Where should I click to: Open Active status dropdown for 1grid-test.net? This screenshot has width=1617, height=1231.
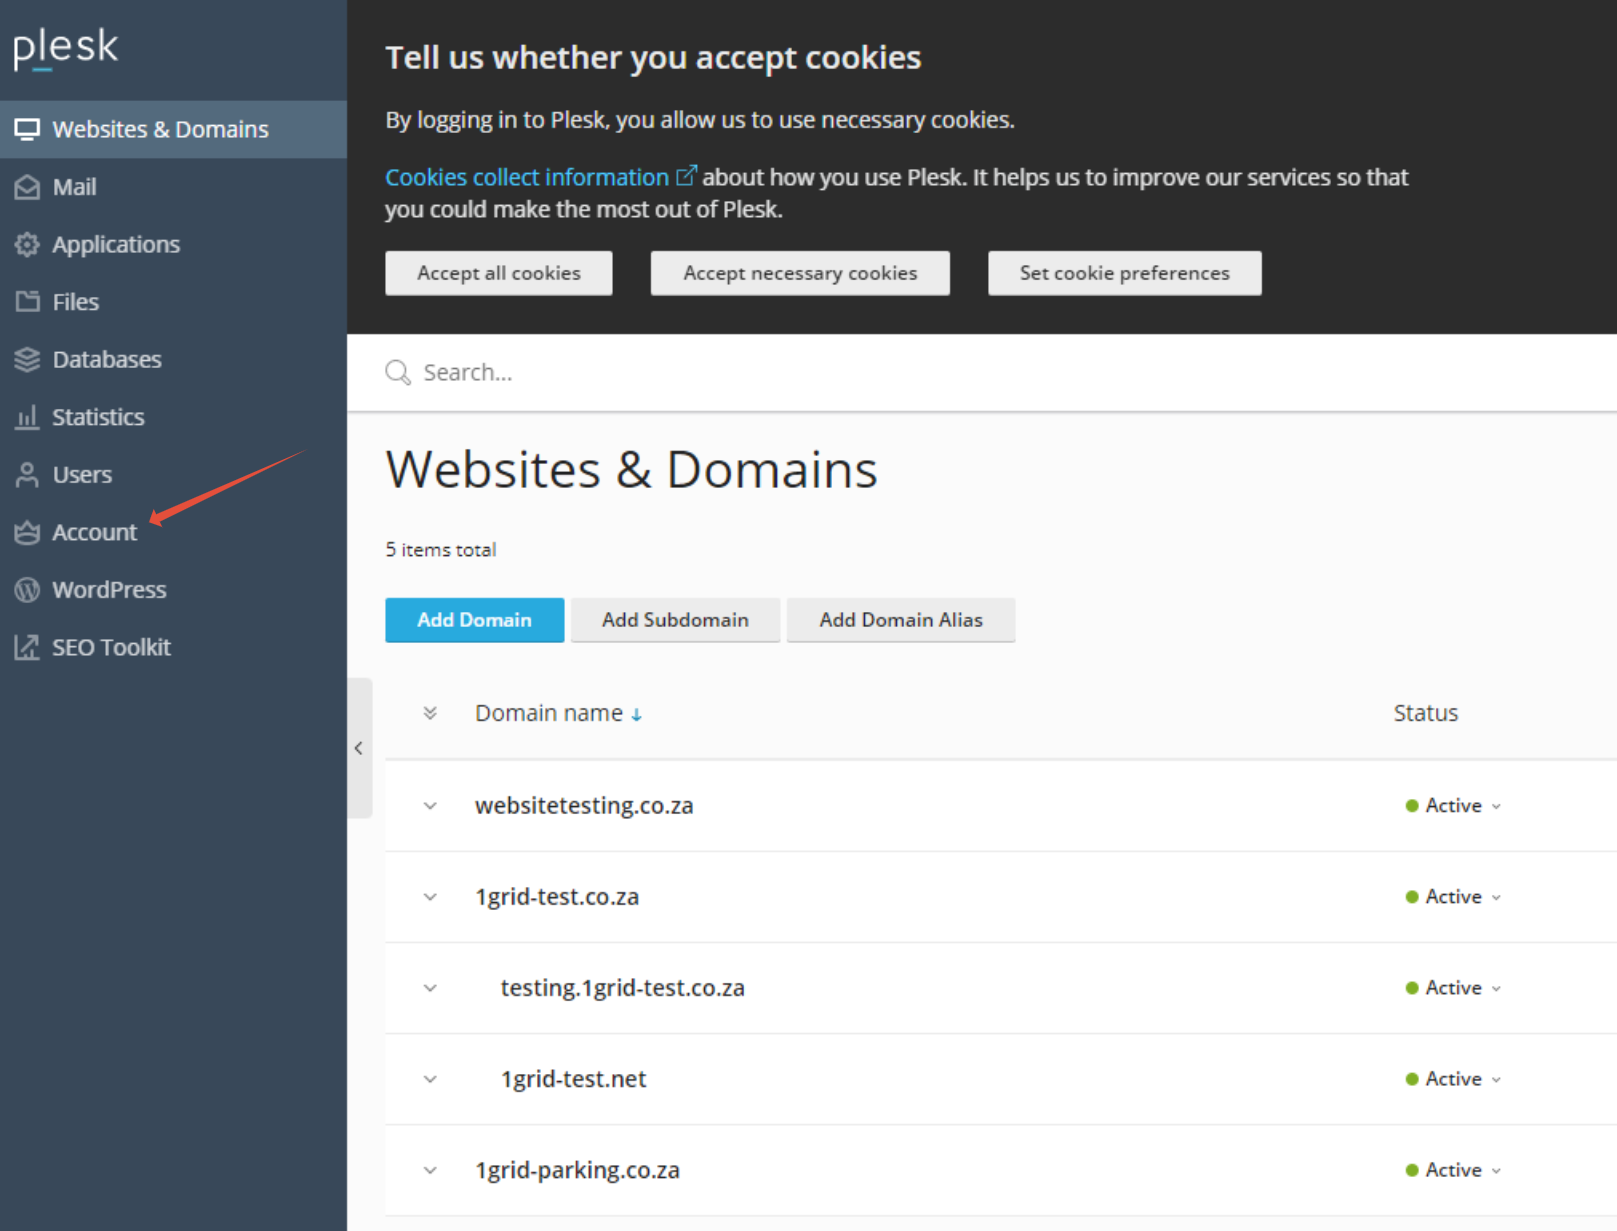coord(1453,1079)
